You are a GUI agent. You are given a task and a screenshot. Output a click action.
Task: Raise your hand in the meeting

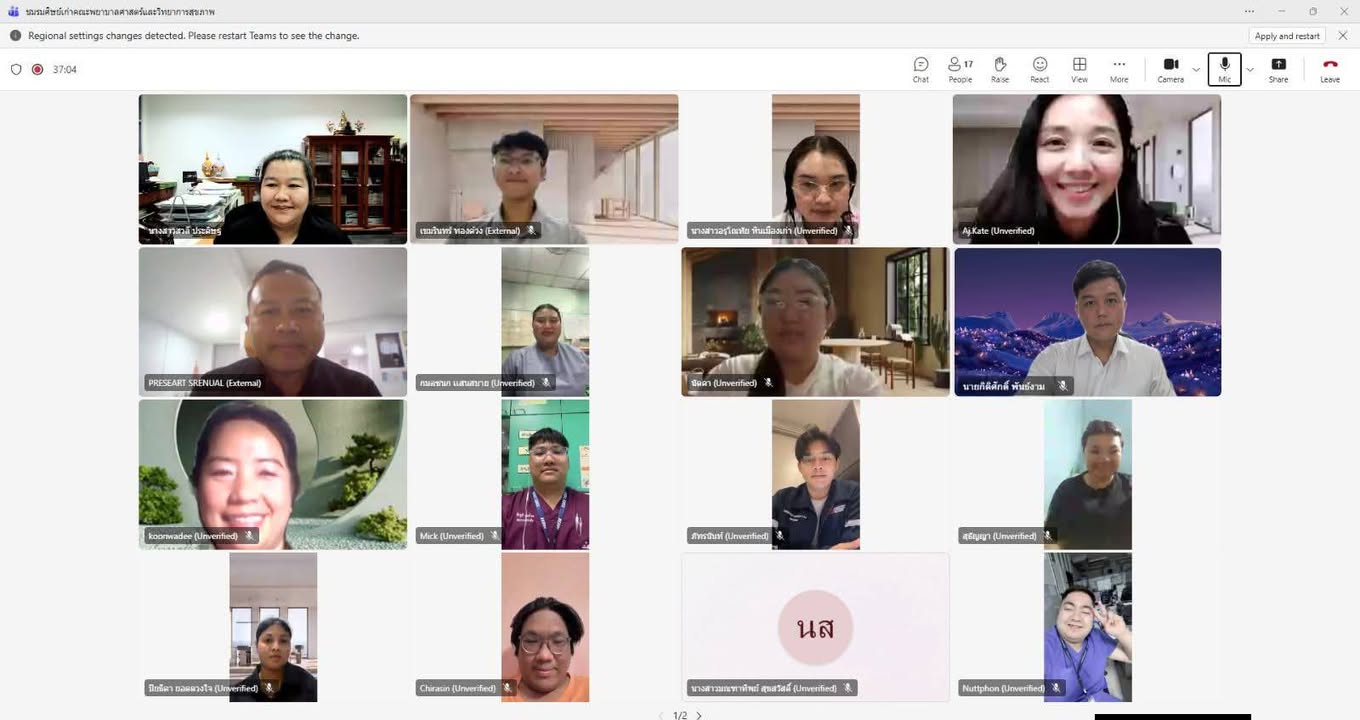point(1000,68)
